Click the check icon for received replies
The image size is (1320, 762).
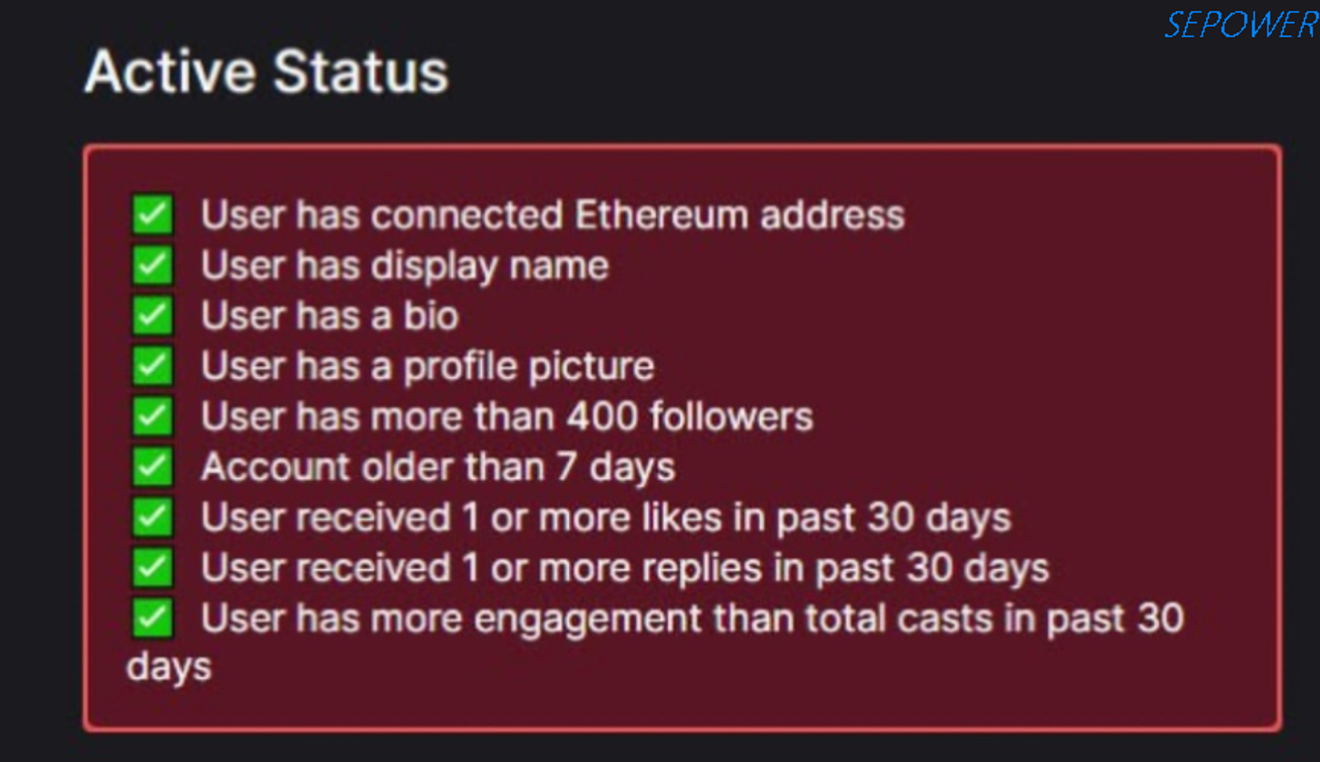point(152,568)
